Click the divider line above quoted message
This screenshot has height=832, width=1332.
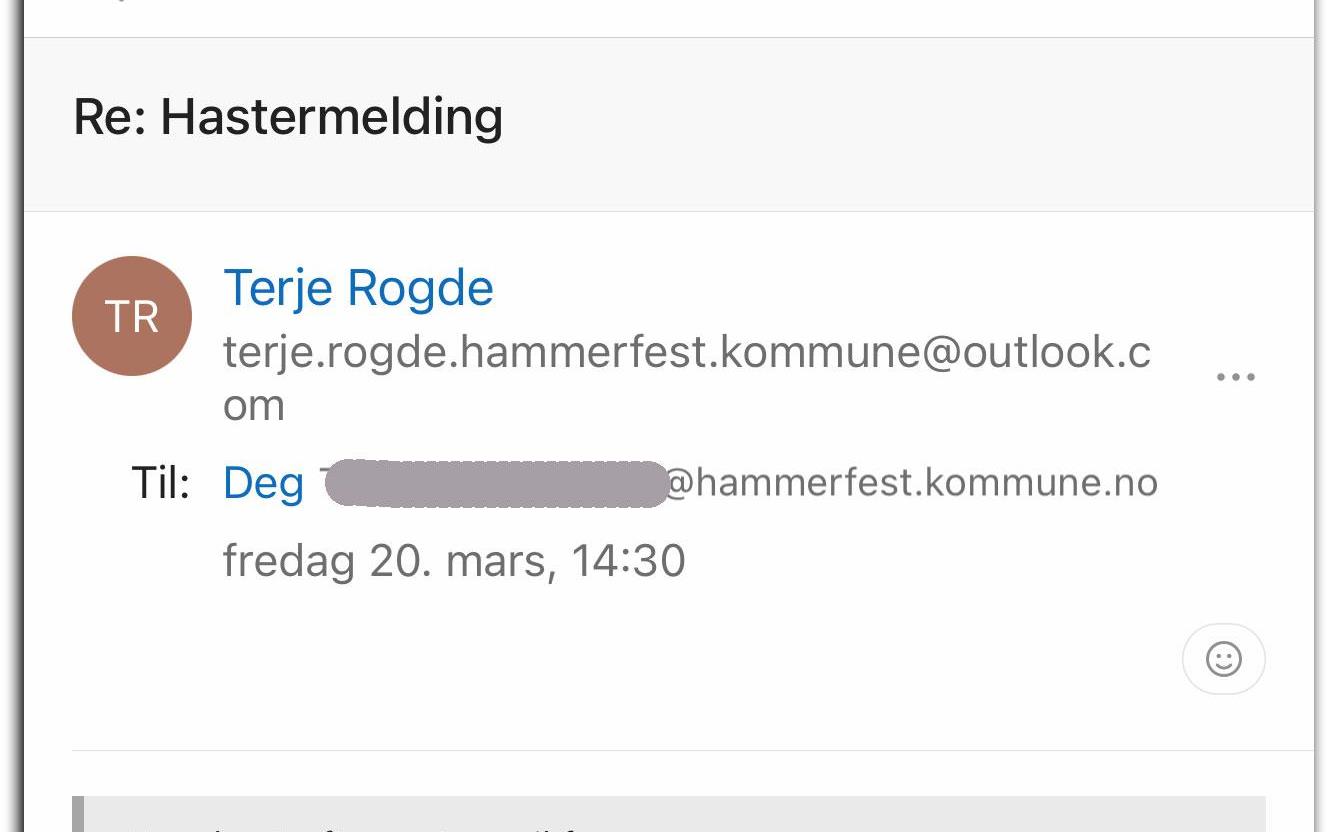(690, 750)
